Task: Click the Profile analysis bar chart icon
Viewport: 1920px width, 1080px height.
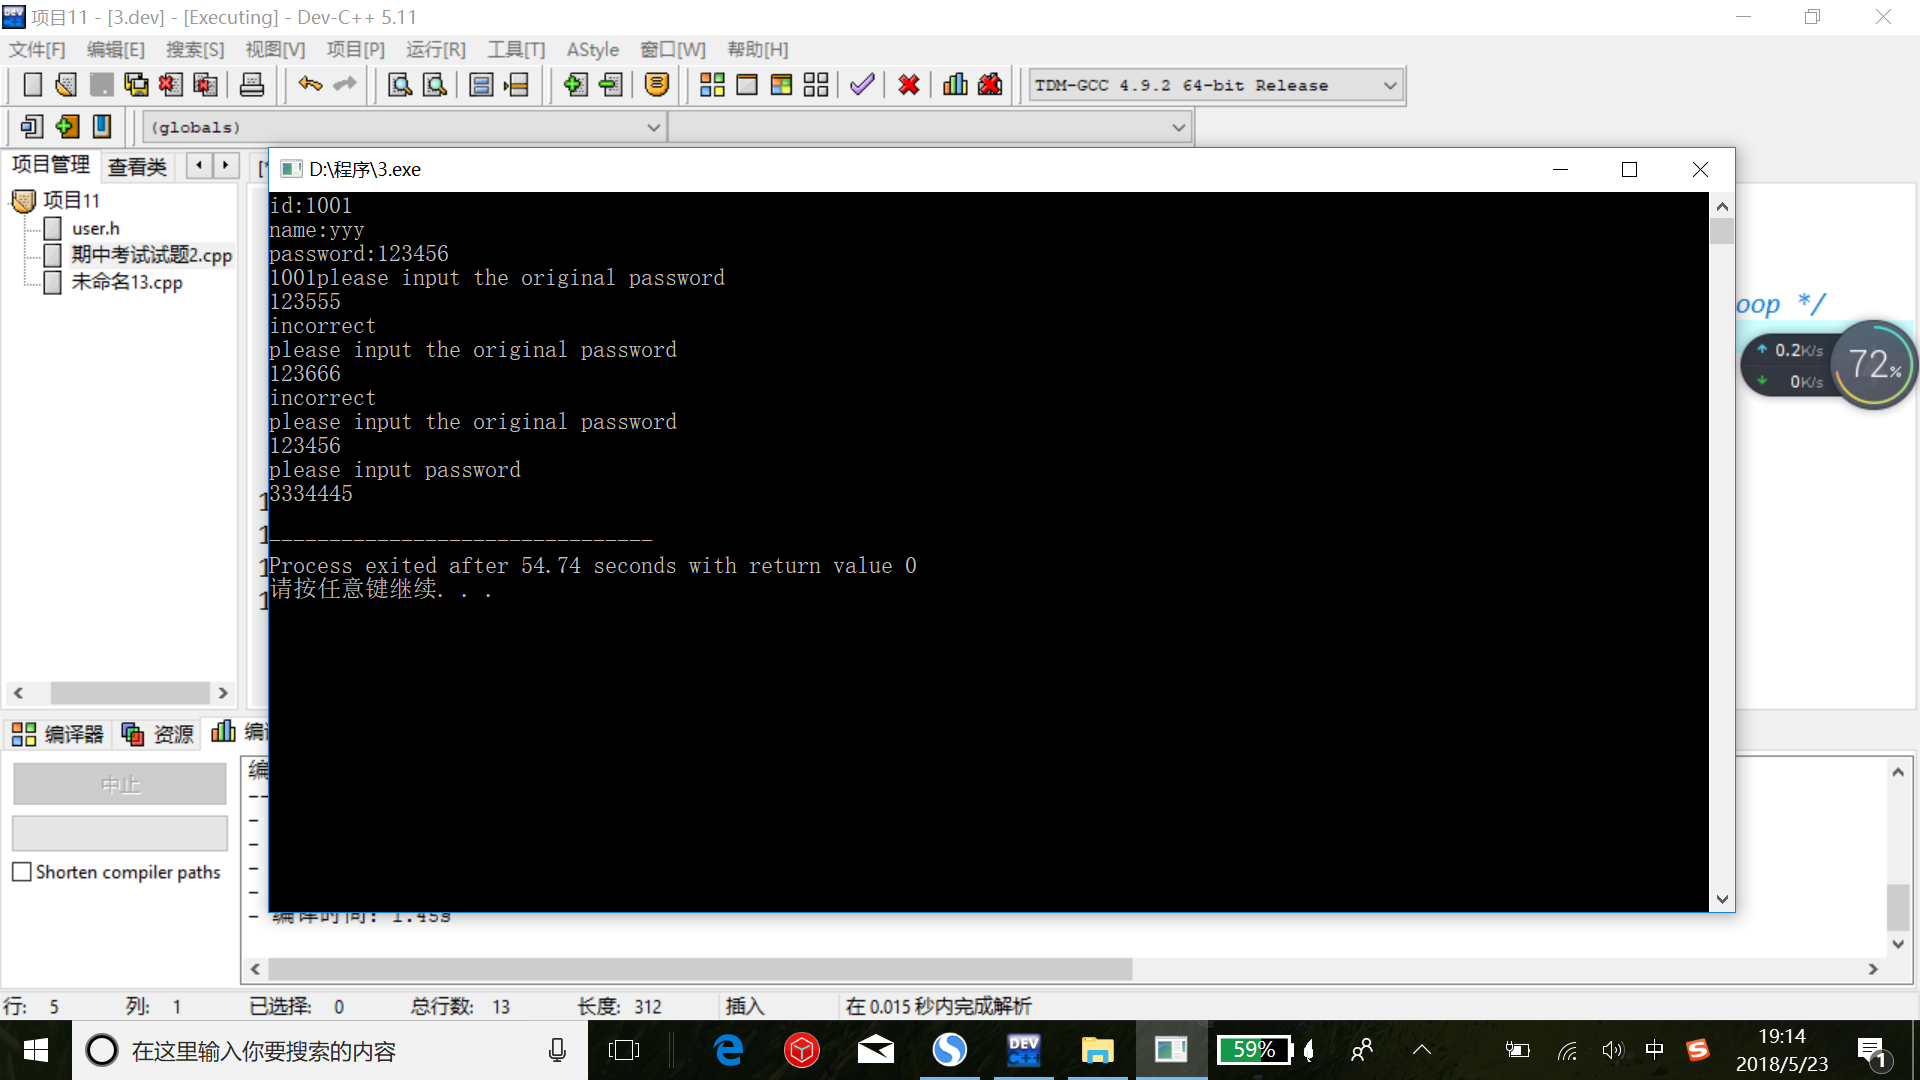Action: pos(955,85)
